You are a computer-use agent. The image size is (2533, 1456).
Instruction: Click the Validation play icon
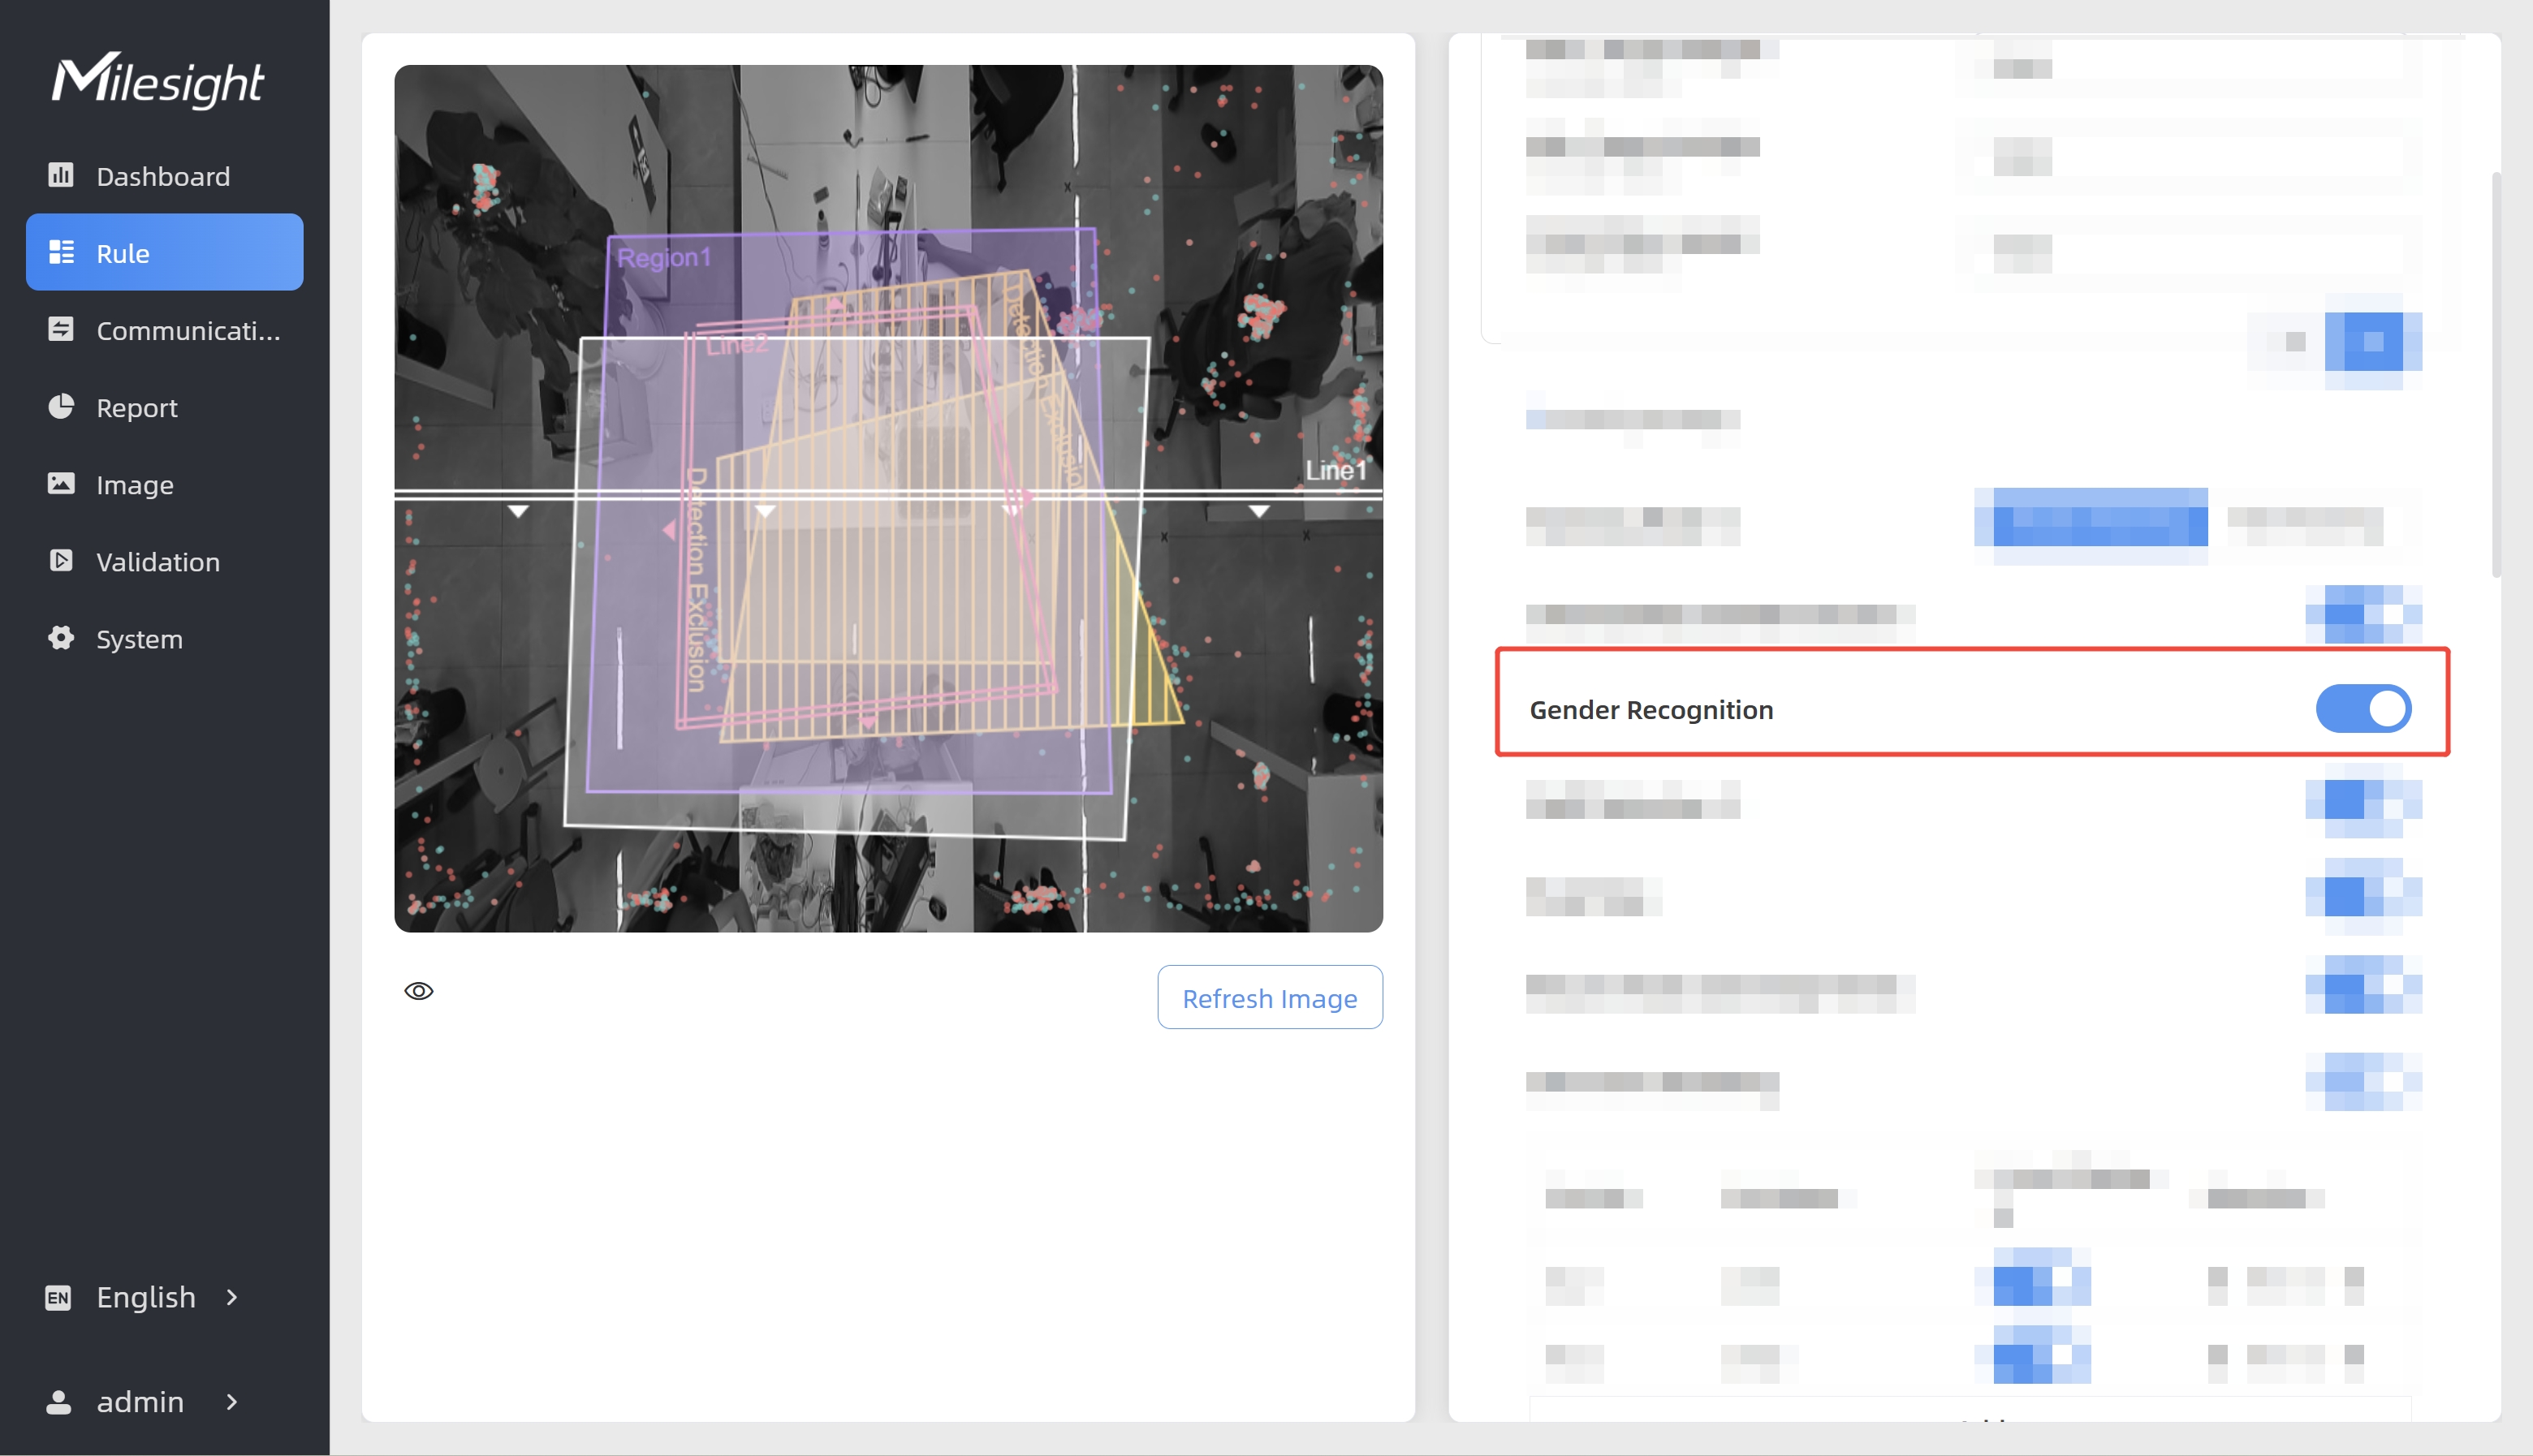(x=61, y=561)
